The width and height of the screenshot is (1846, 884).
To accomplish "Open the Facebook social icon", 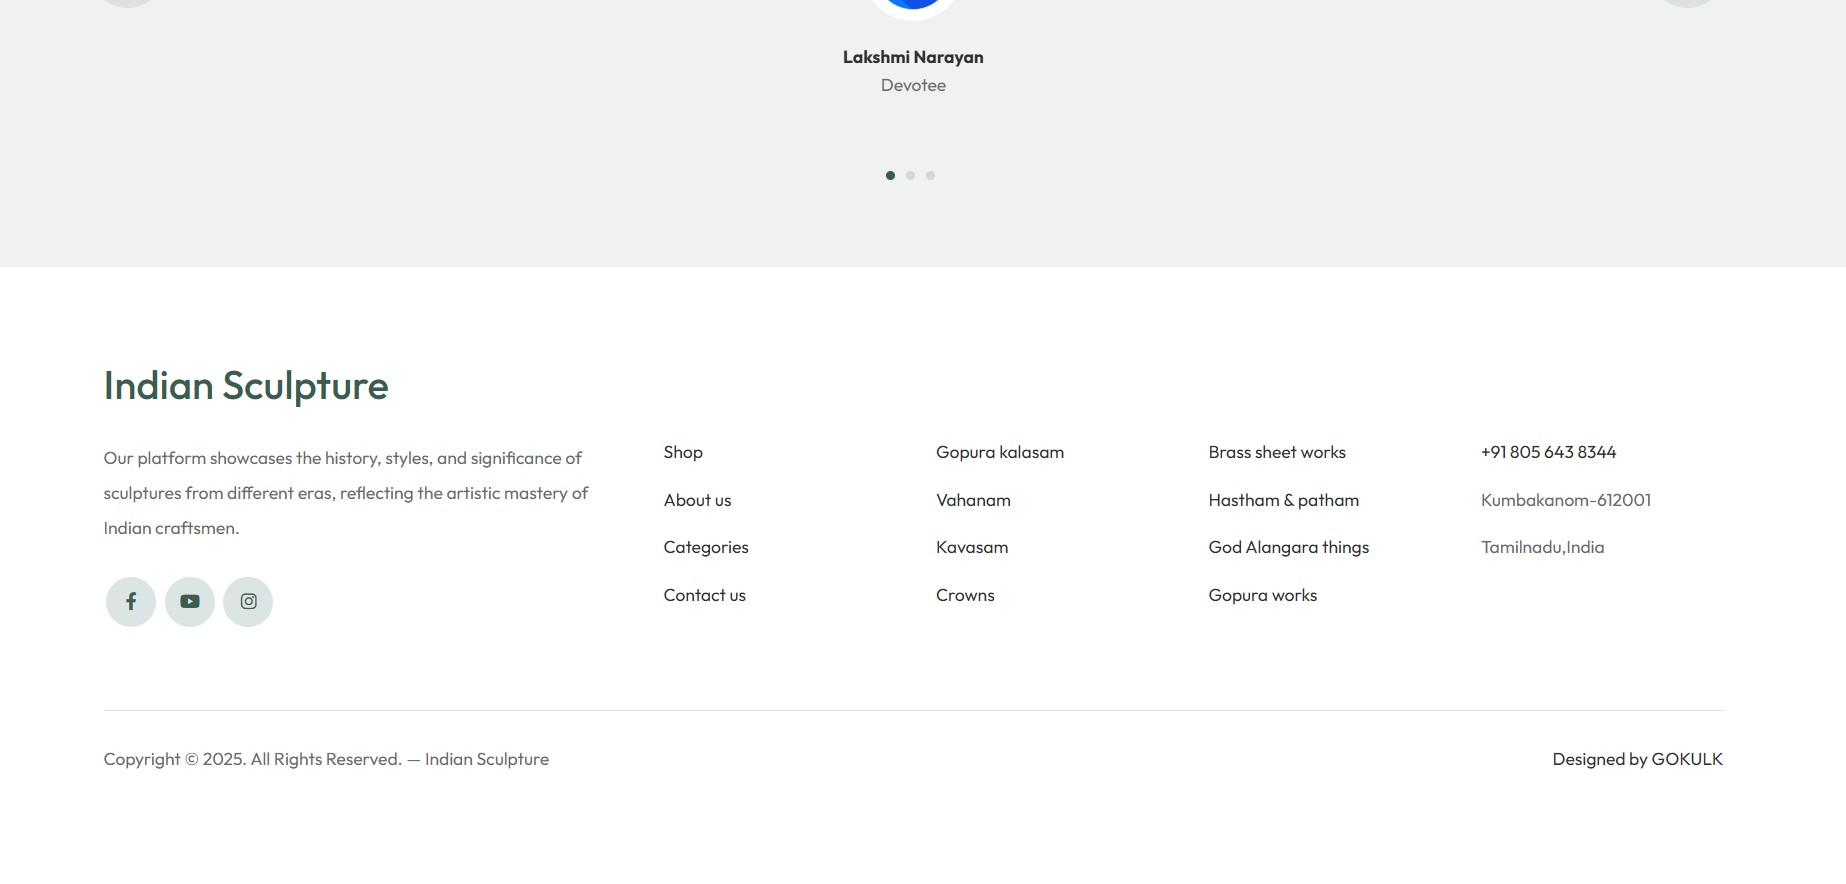I will click(x=131, y=602).
